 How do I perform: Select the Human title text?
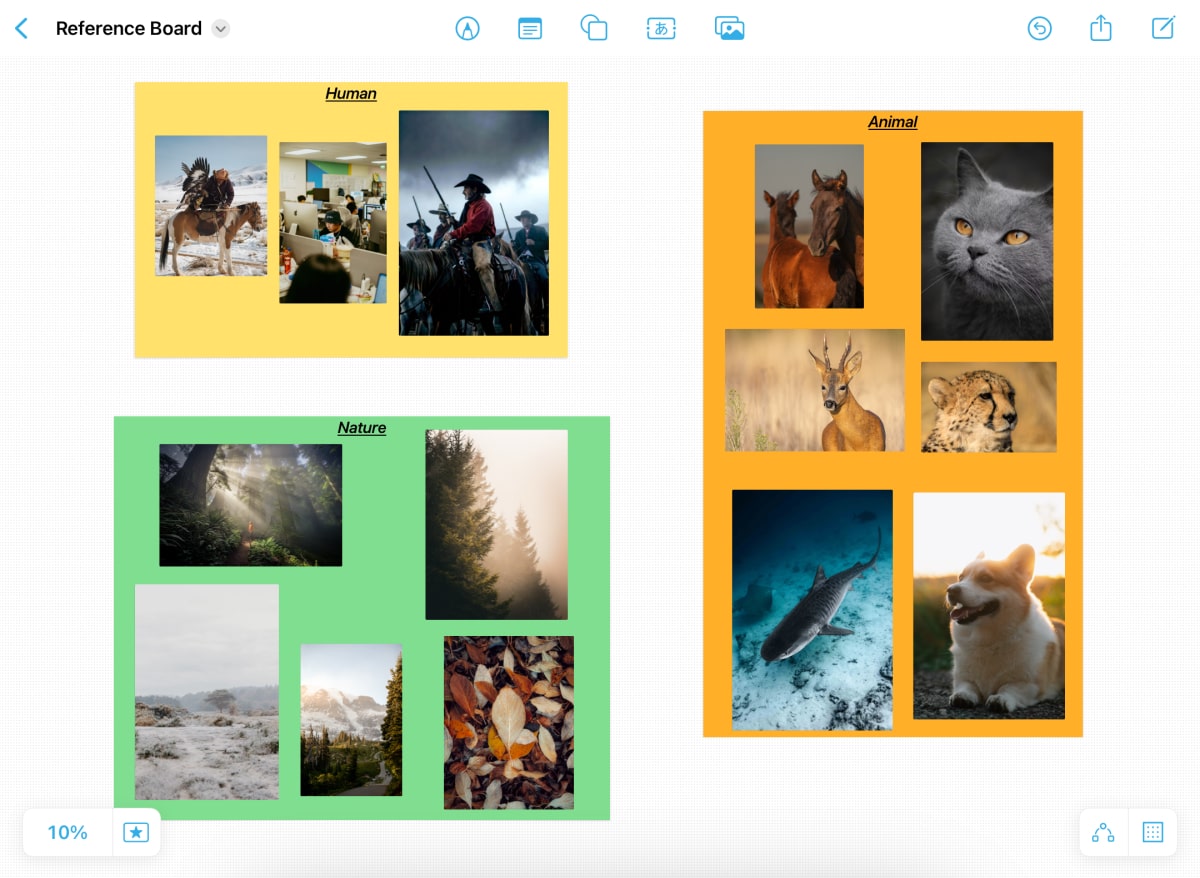[x=351, y=94]
